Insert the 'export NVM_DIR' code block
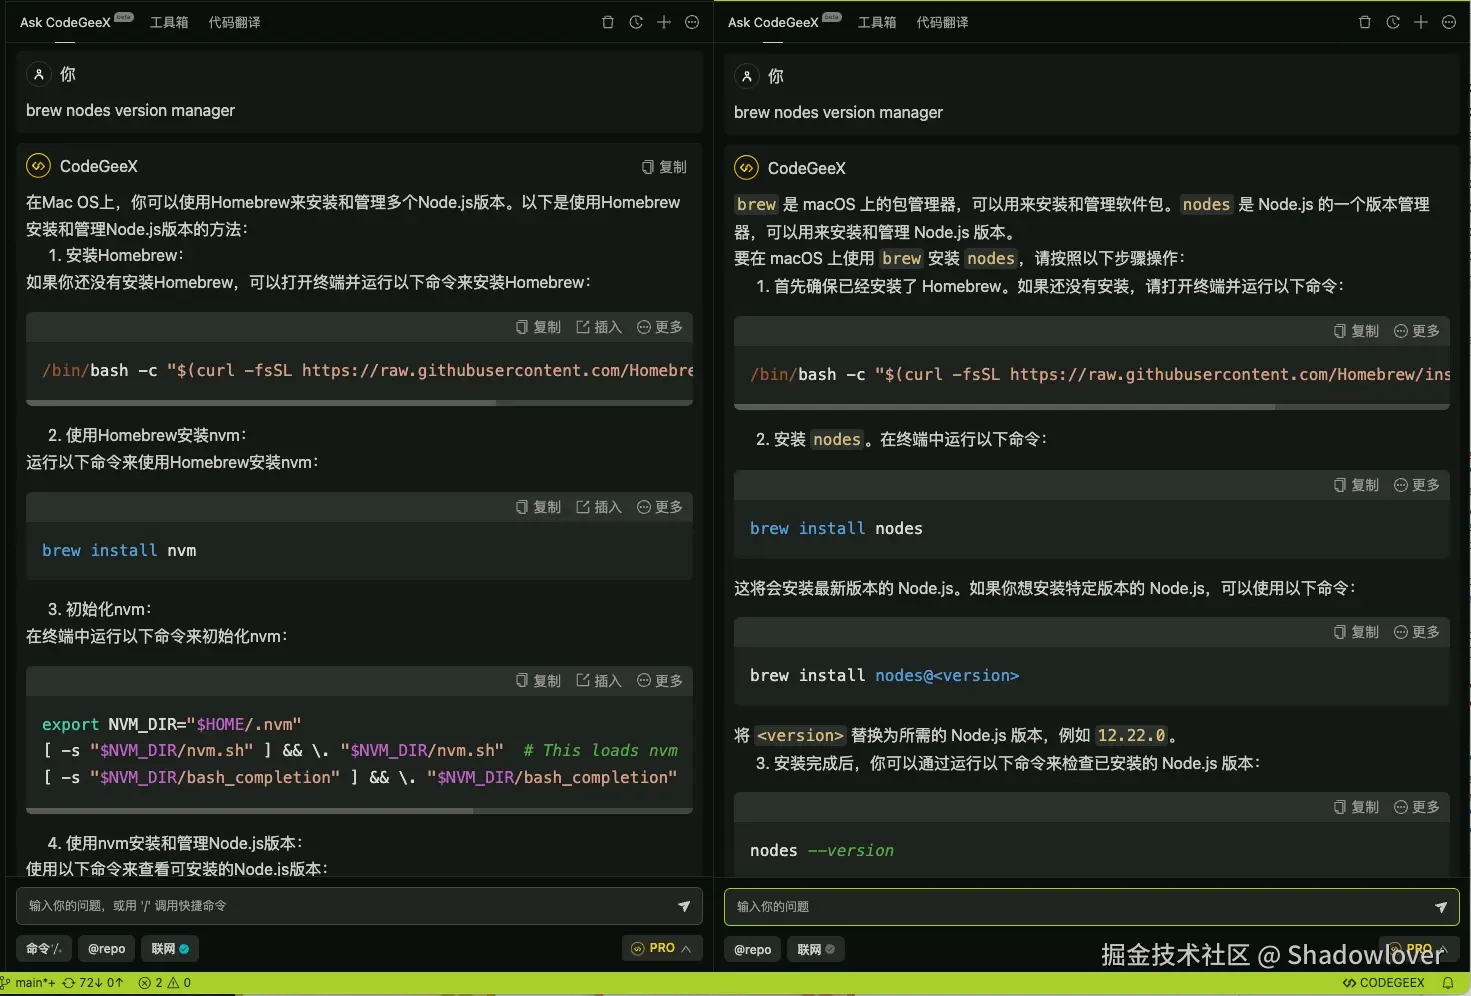Viewport: 1471px width, 996px height. (x=599, y=681)
